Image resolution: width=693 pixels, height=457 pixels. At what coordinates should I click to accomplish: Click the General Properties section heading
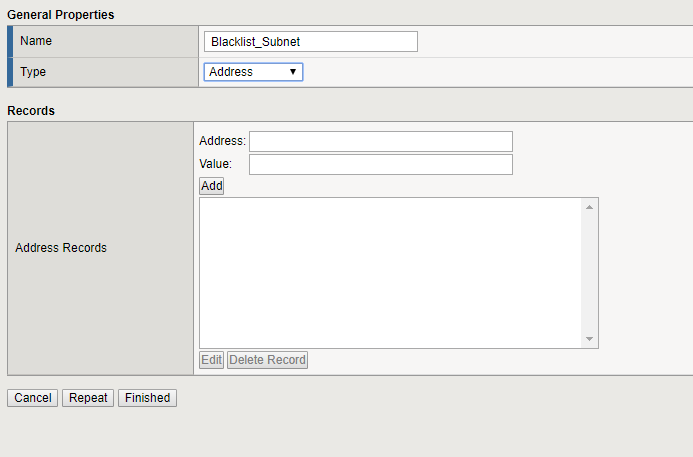[x=60, y=15]
